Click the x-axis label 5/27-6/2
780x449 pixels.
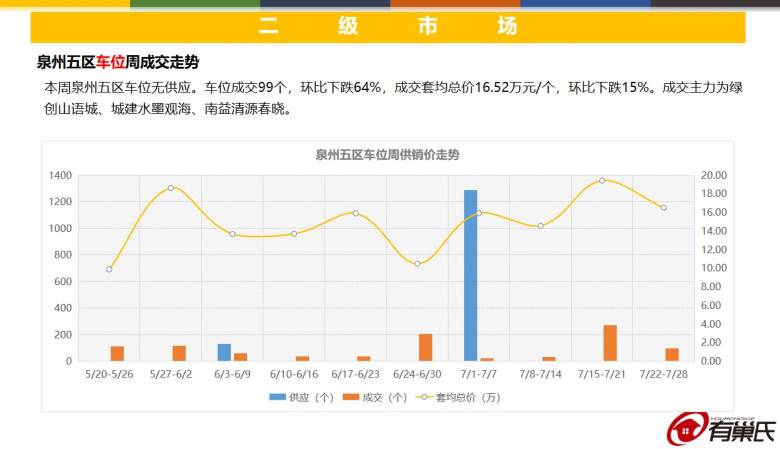pyautogui.click(x=171, y=374)
